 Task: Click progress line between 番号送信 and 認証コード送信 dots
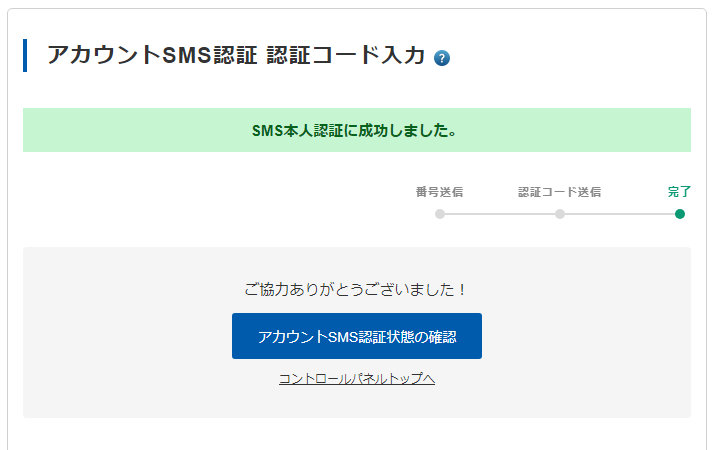[x=500, y=214]
